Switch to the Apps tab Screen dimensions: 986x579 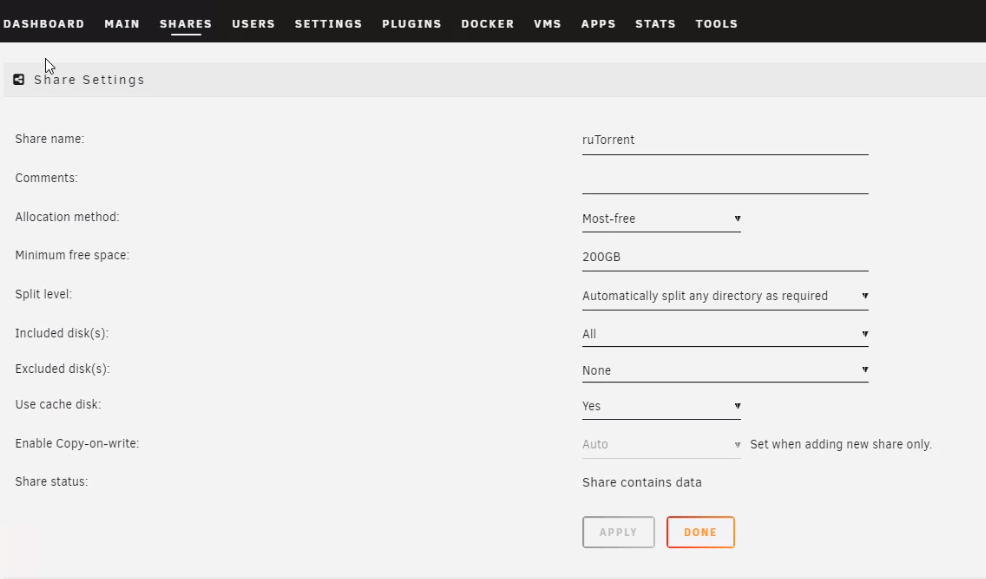[598, 24]
